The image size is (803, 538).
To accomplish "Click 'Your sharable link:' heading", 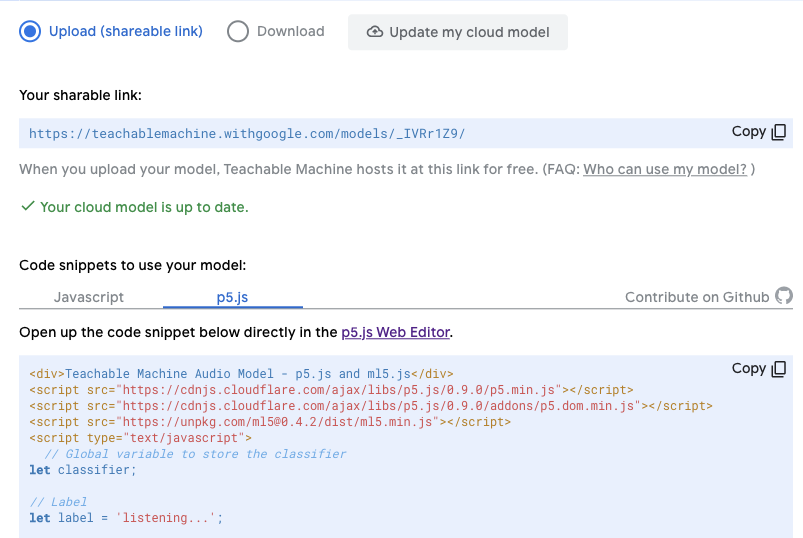I will pos(80,95).
